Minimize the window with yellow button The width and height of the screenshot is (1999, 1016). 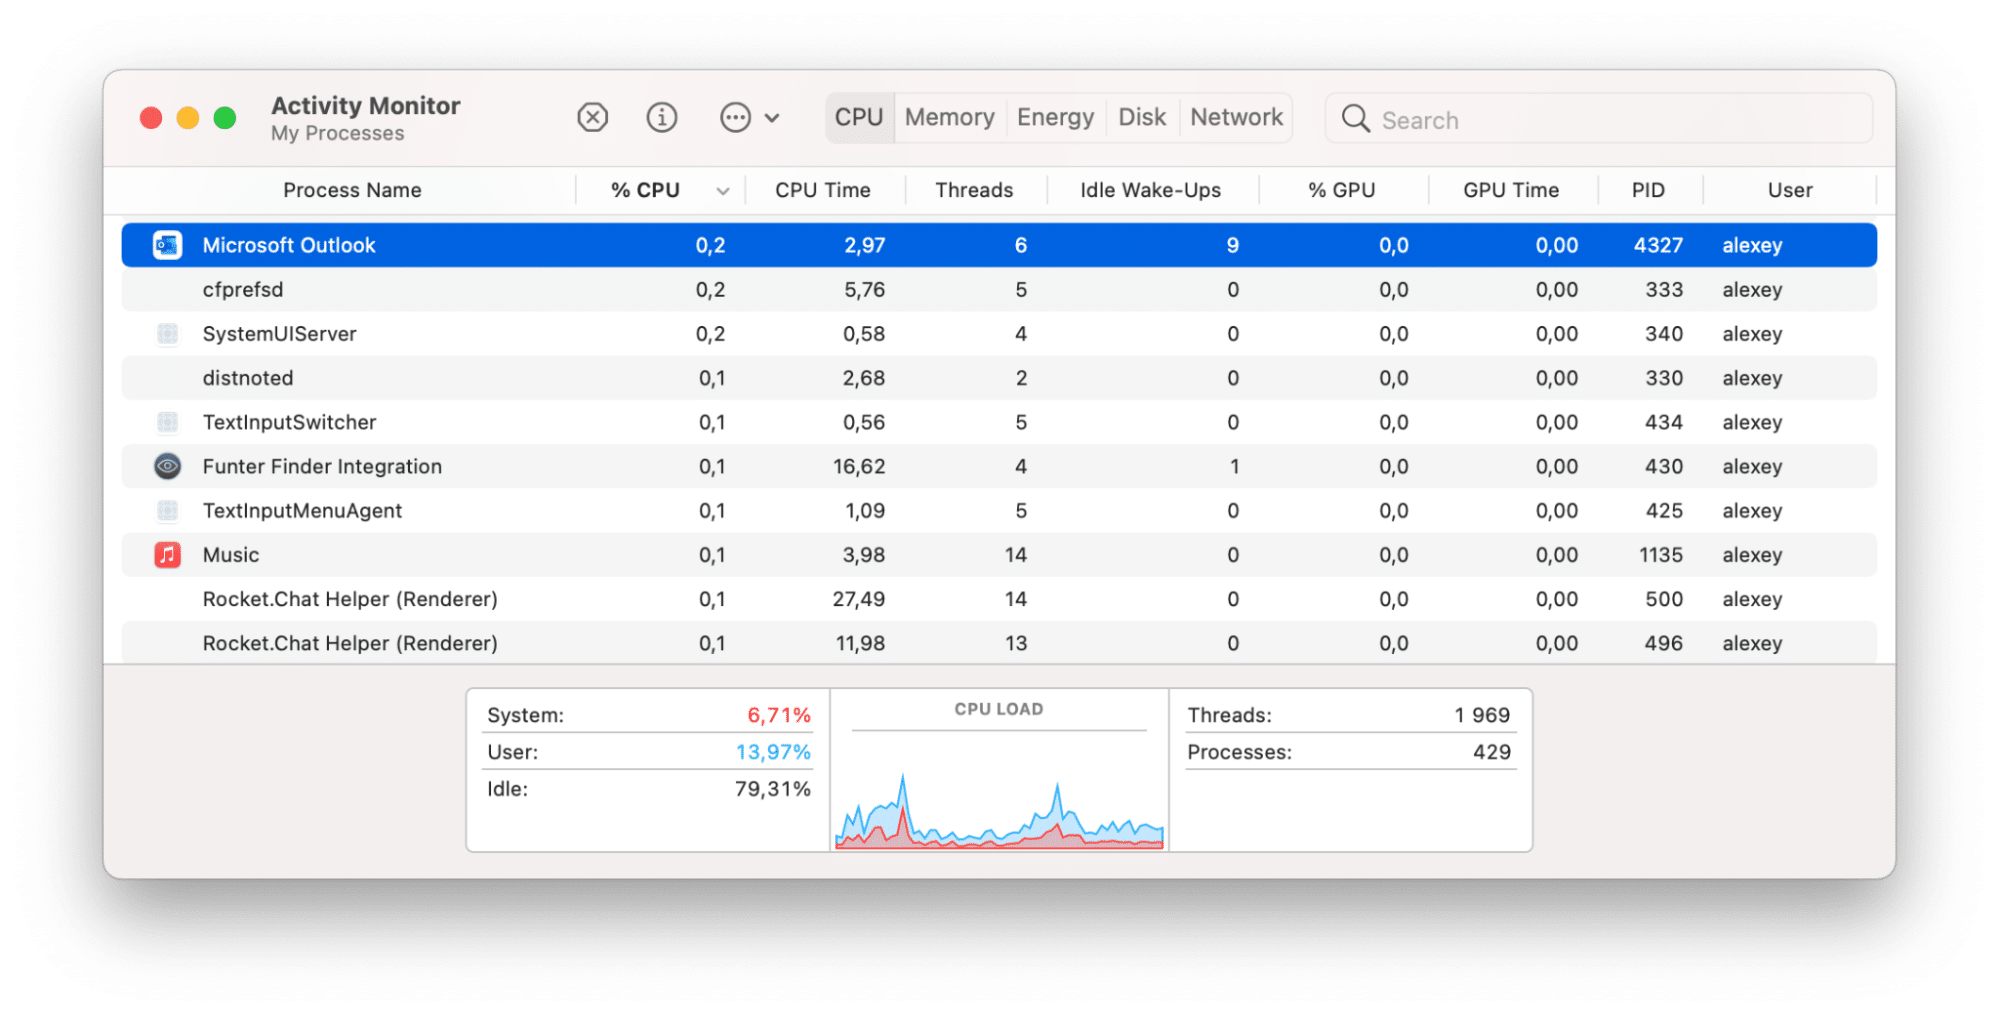[x=188, y=118]
